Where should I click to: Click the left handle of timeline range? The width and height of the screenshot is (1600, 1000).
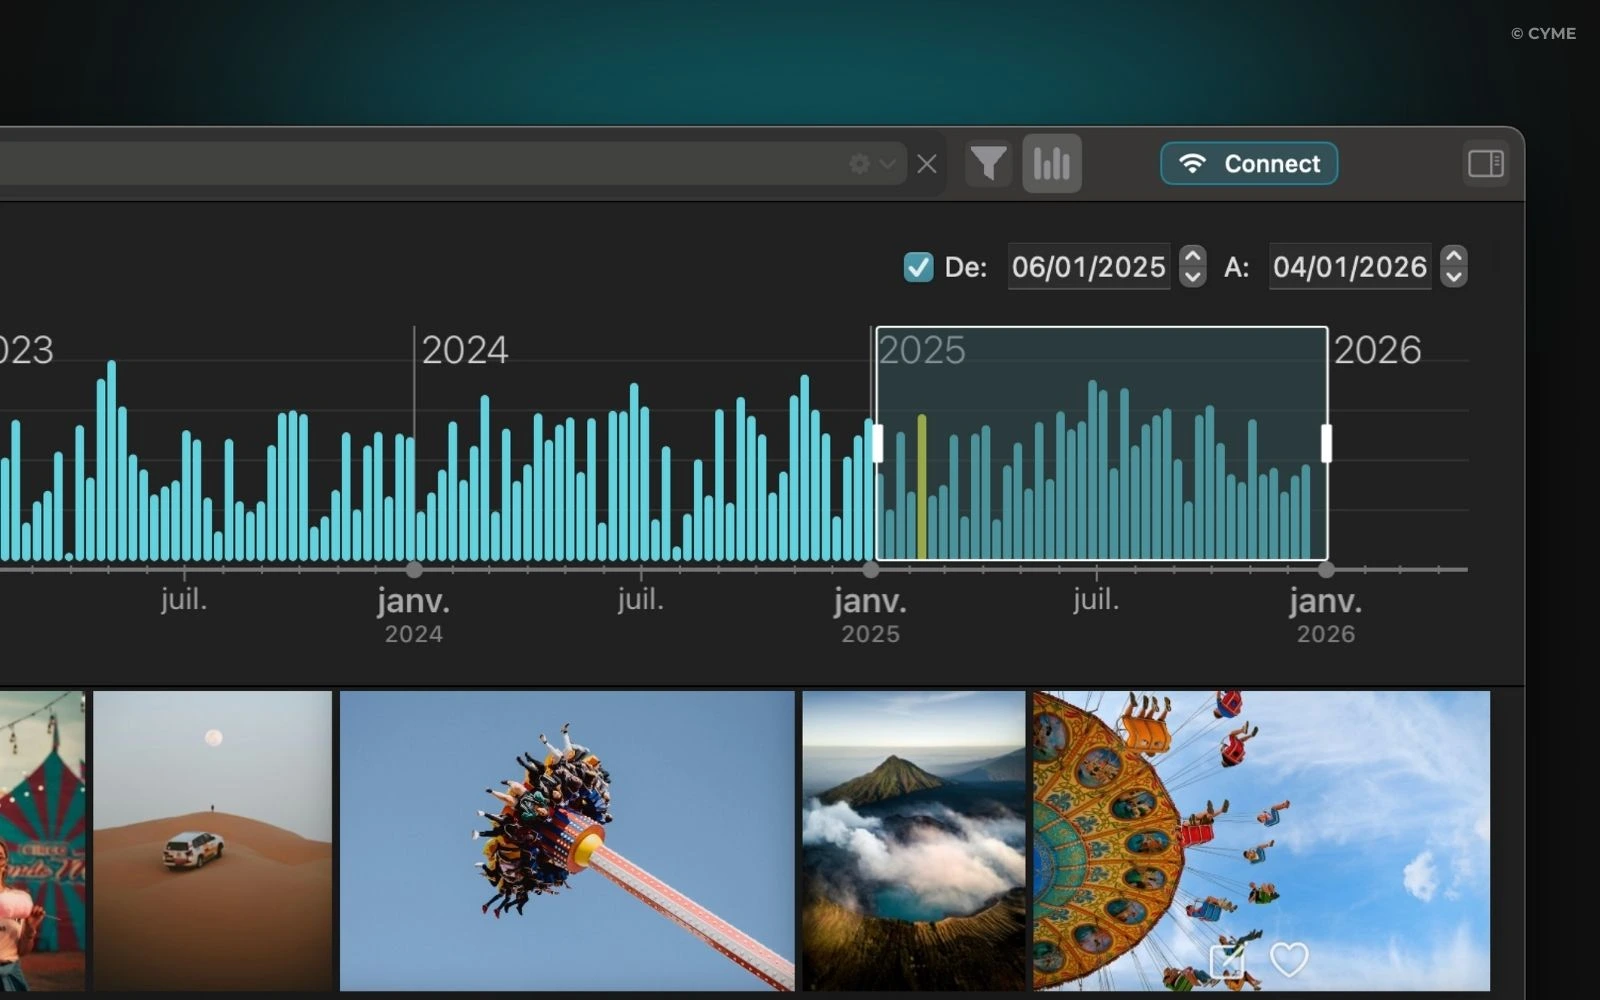pyautogui.click(x=877, y=443)
